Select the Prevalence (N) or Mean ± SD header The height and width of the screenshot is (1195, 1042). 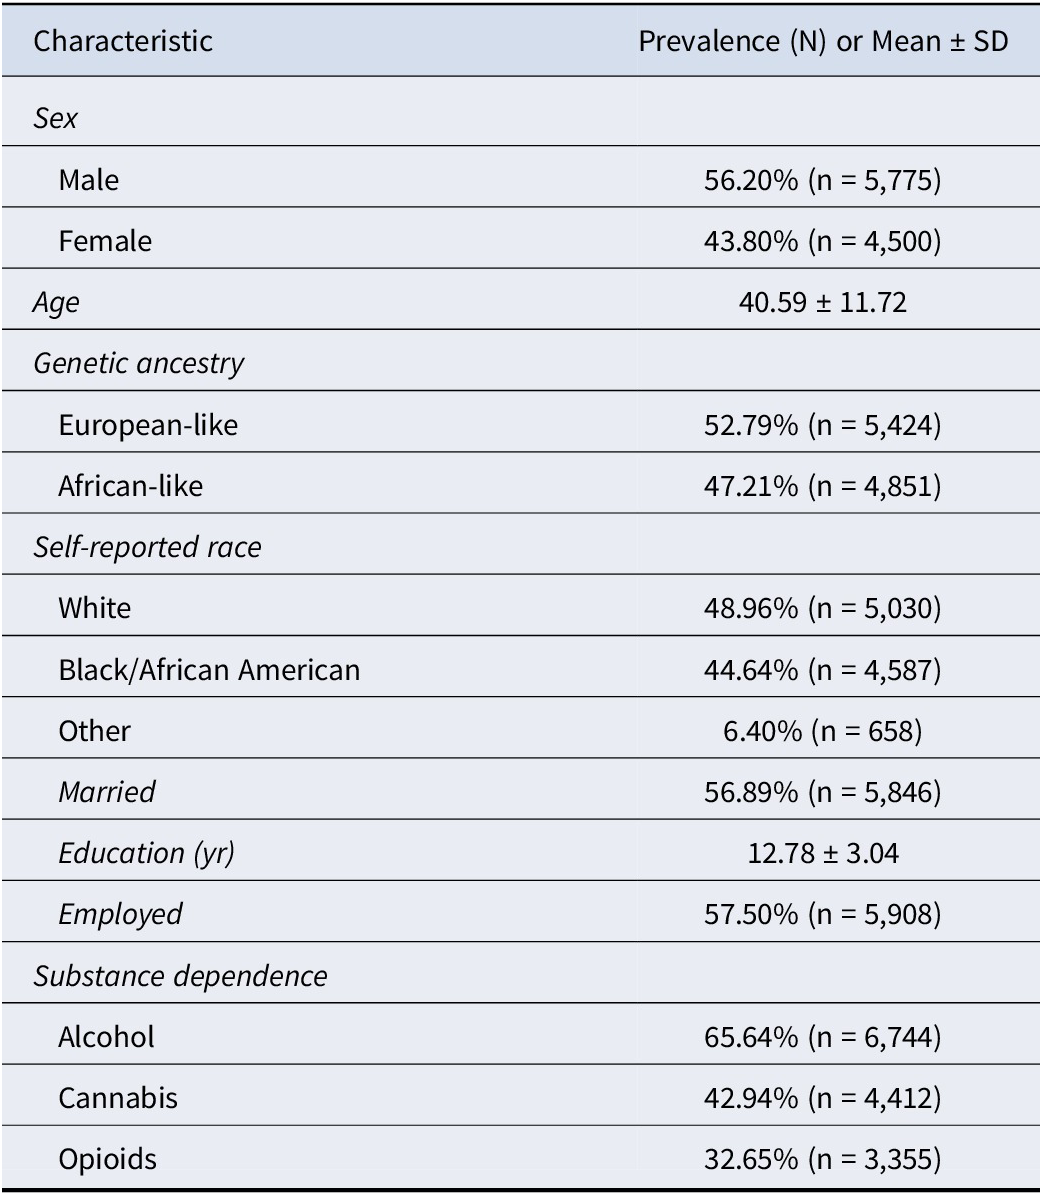coord(823,41)
